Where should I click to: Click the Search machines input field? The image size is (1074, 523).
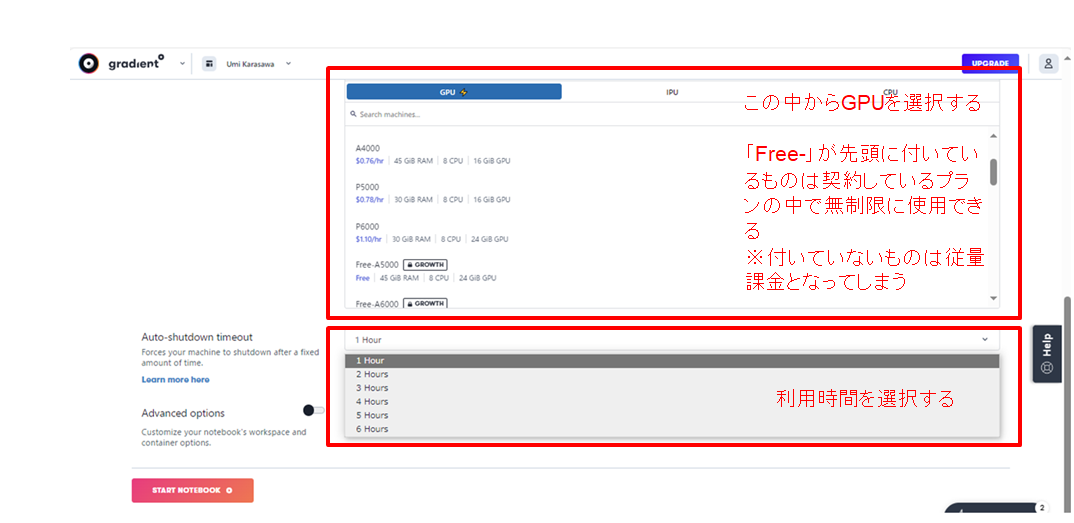tap(672, 114)
